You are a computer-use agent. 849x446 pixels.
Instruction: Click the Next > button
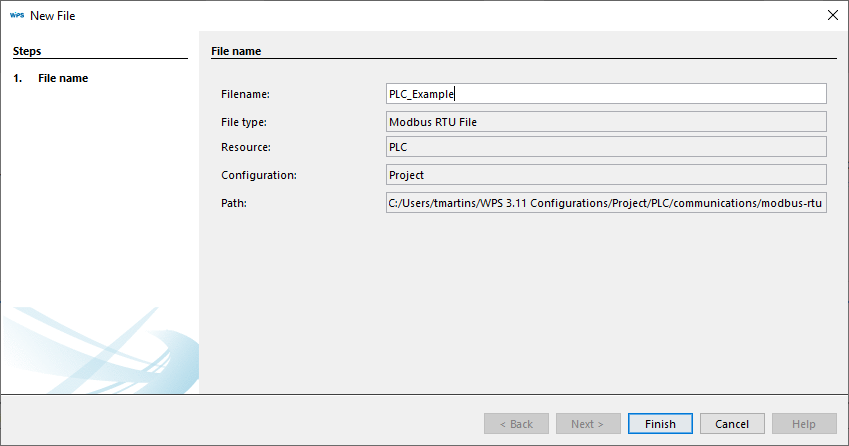pos(588,424)
